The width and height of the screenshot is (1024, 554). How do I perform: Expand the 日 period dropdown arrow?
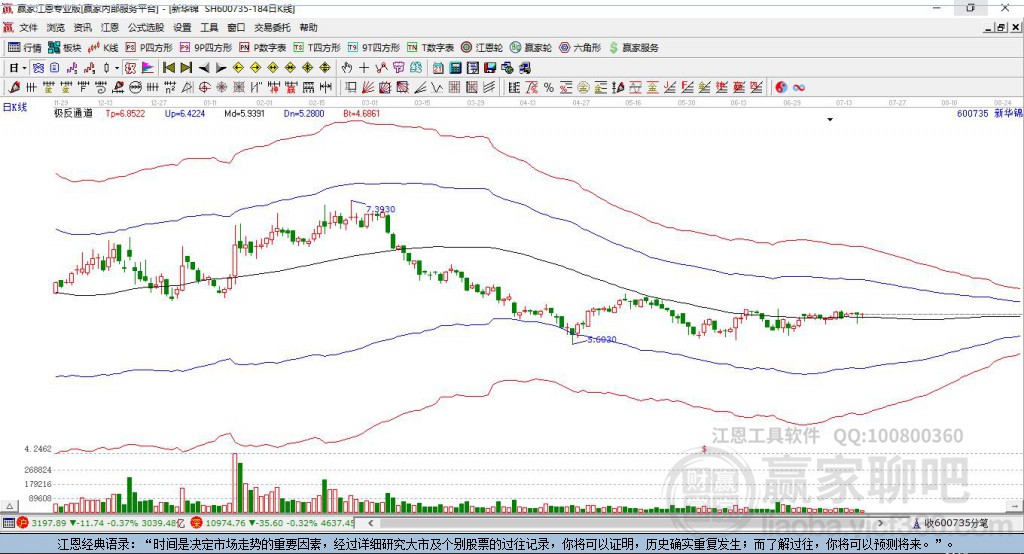pos(24,68)
